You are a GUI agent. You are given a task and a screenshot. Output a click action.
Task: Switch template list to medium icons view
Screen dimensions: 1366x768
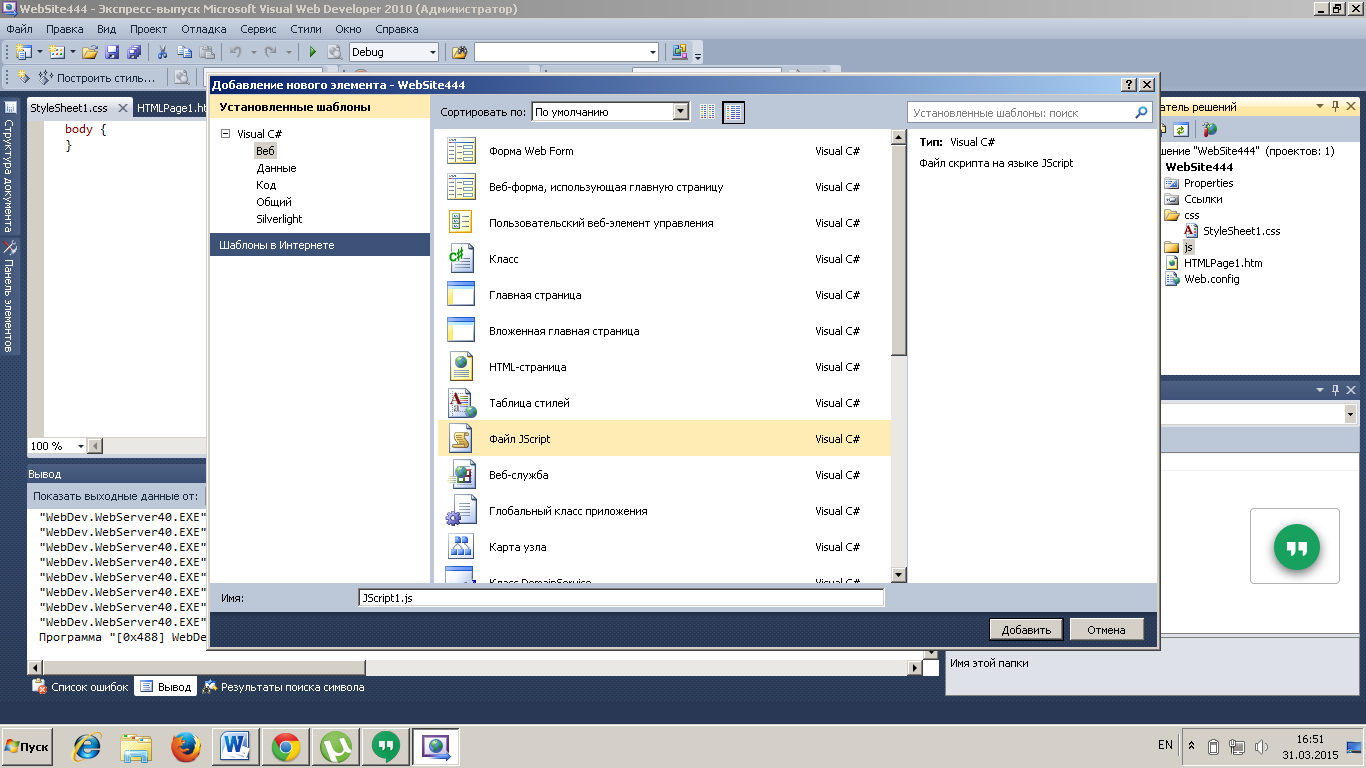734,112
